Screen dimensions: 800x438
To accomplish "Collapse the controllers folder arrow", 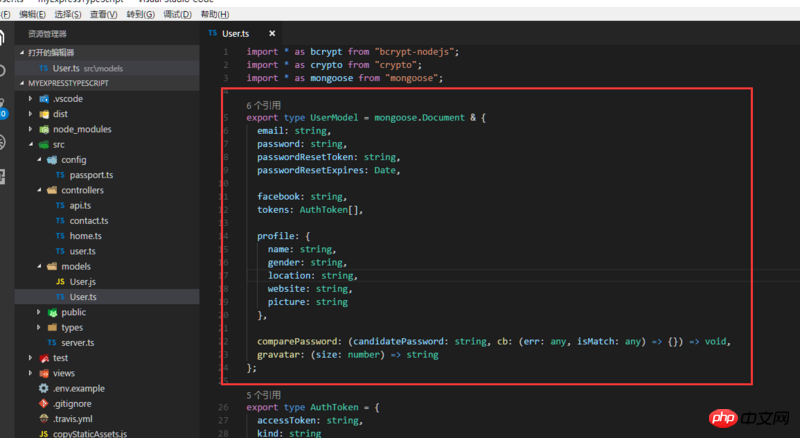I will point(39,190).
